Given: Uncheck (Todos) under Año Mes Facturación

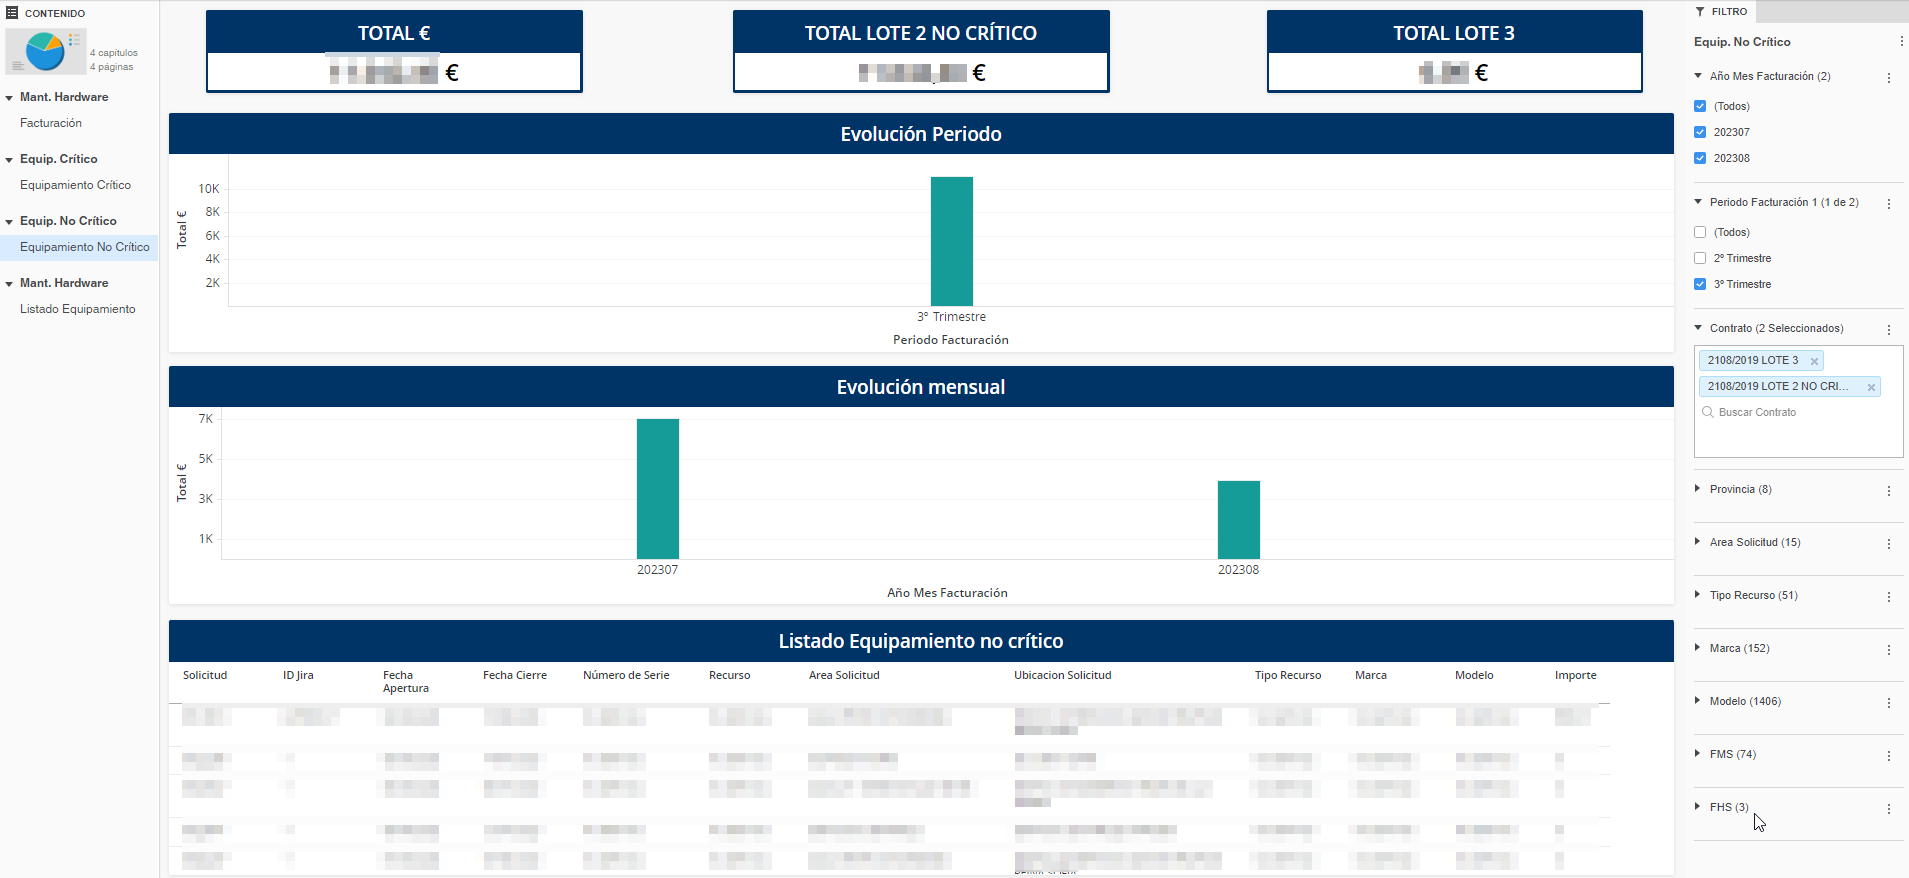Looking at the screenshot, I should 1700,106.
